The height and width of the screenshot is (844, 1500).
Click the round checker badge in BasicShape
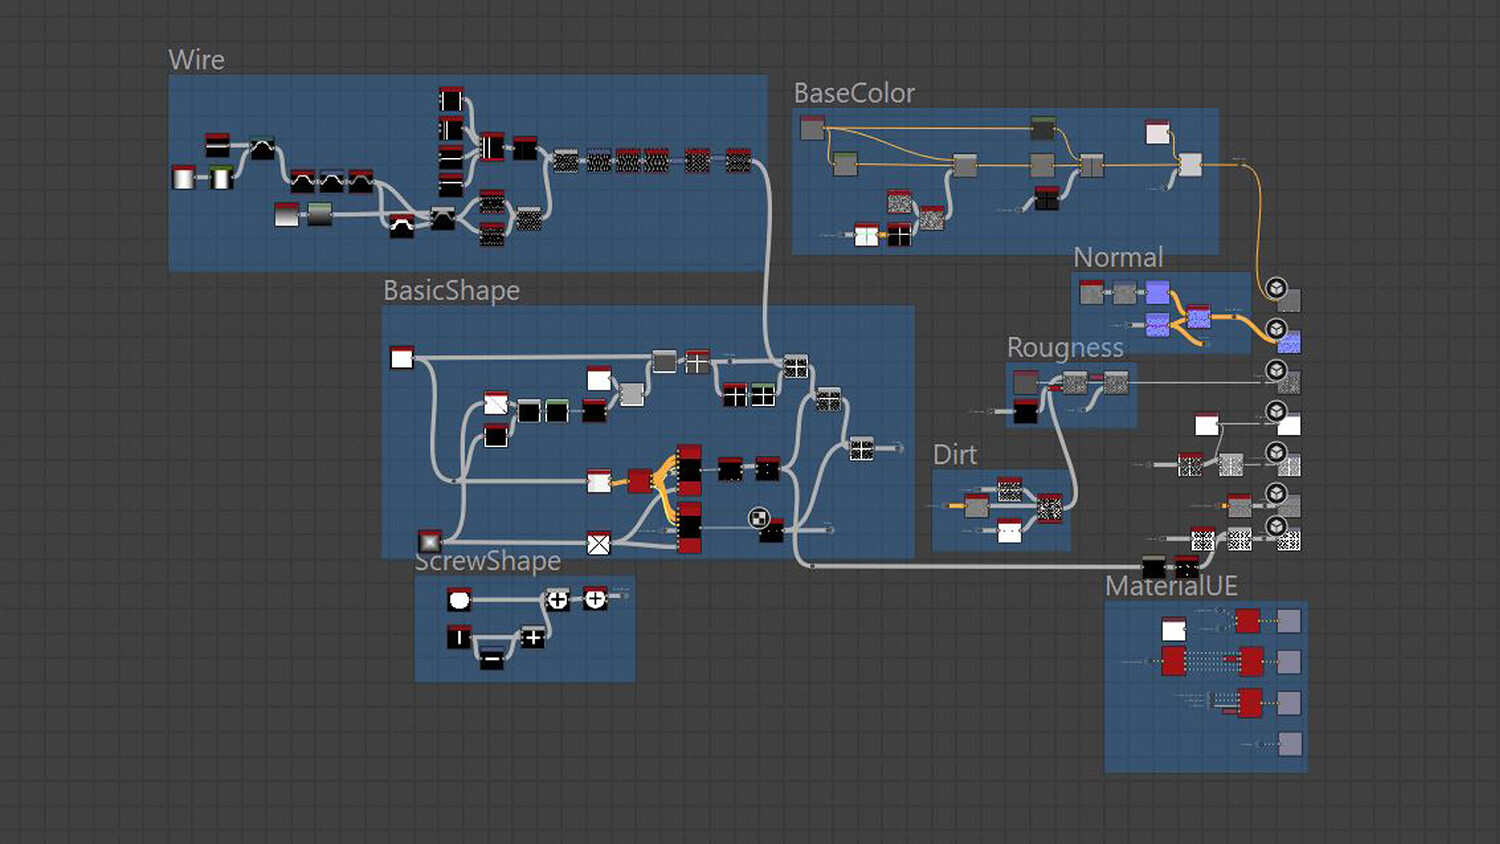[x=759, y=518]
